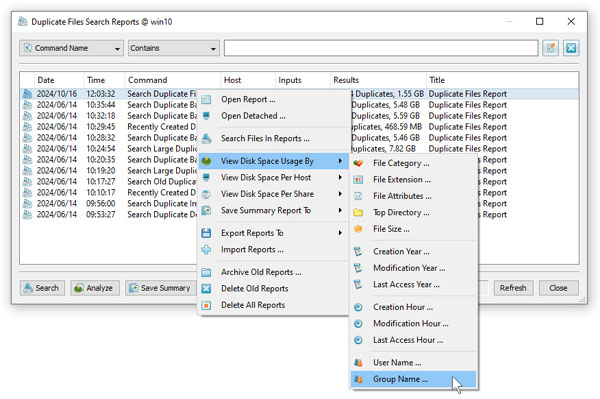Click the report icon of 2024/10/16 row
Image resolution: width=600 pixels, height=399 pixels.
27,94
